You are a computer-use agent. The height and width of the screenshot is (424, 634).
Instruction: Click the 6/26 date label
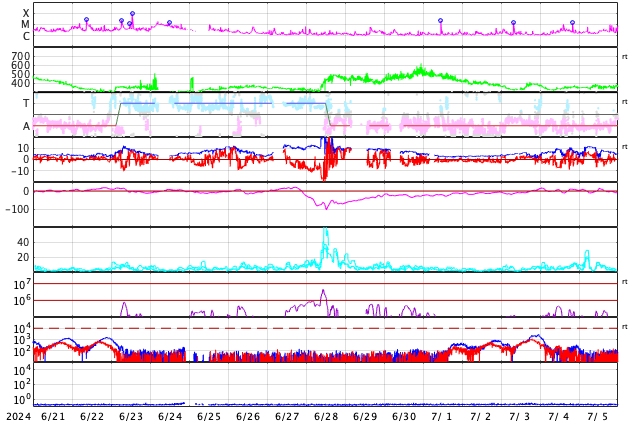click(x=248, y=417)
